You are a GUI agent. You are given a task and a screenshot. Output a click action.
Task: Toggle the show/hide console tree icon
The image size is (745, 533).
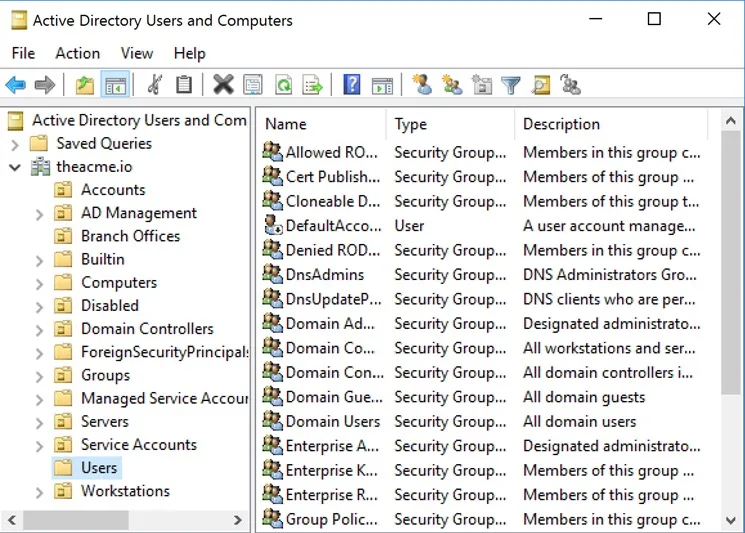(115, 85)
